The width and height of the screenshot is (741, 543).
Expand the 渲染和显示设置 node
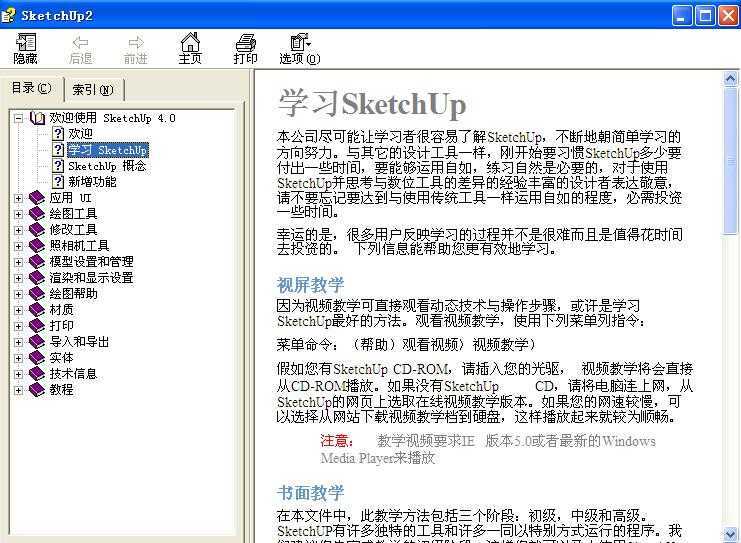tap(18, 278)
